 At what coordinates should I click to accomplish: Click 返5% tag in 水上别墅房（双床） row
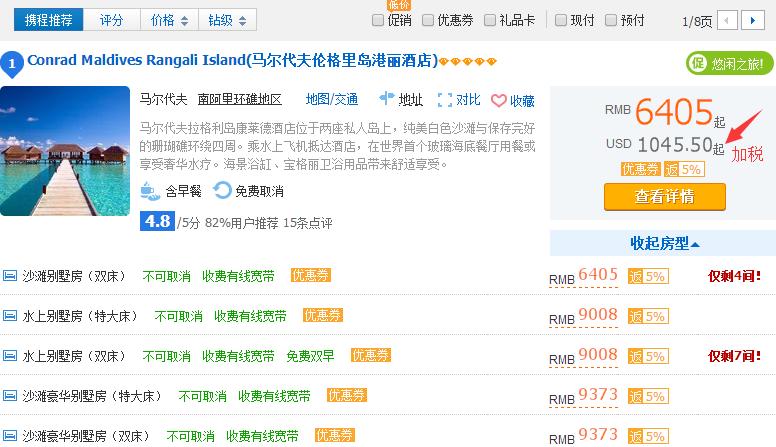pos(648,356)
